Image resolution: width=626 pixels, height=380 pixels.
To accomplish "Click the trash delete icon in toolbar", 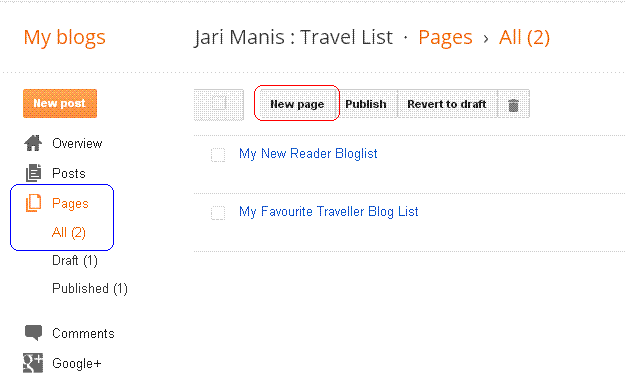I will coord(513,105).
